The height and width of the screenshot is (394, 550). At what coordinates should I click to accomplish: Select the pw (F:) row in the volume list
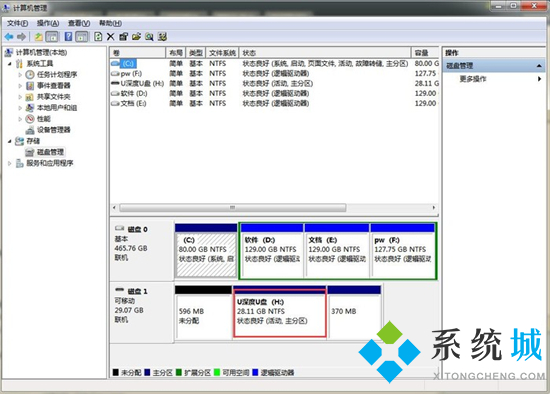pos(274,73)
